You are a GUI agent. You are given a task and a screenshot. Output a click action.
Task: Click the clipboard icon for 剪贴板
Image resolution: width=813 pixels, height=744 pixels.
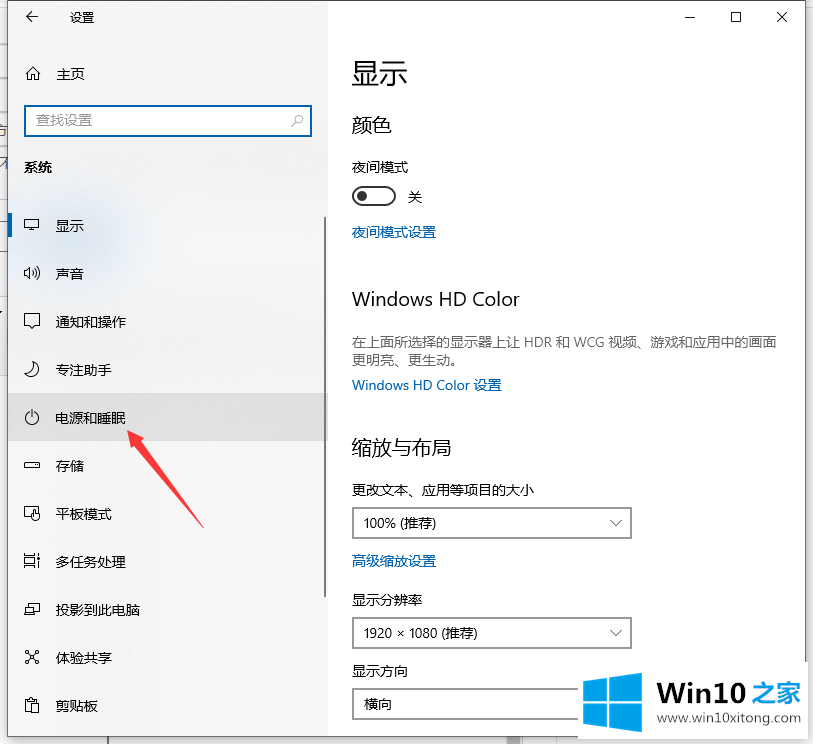pos(32,705)
